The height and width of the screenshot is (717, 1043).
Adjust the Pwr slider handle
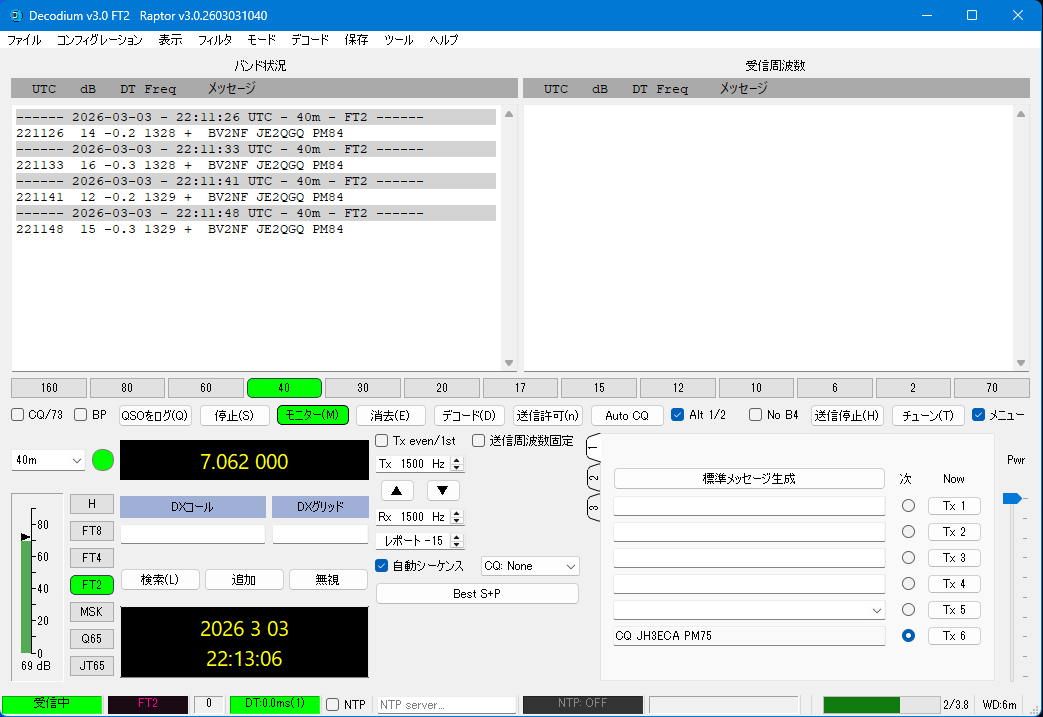tap(1012, 498)
